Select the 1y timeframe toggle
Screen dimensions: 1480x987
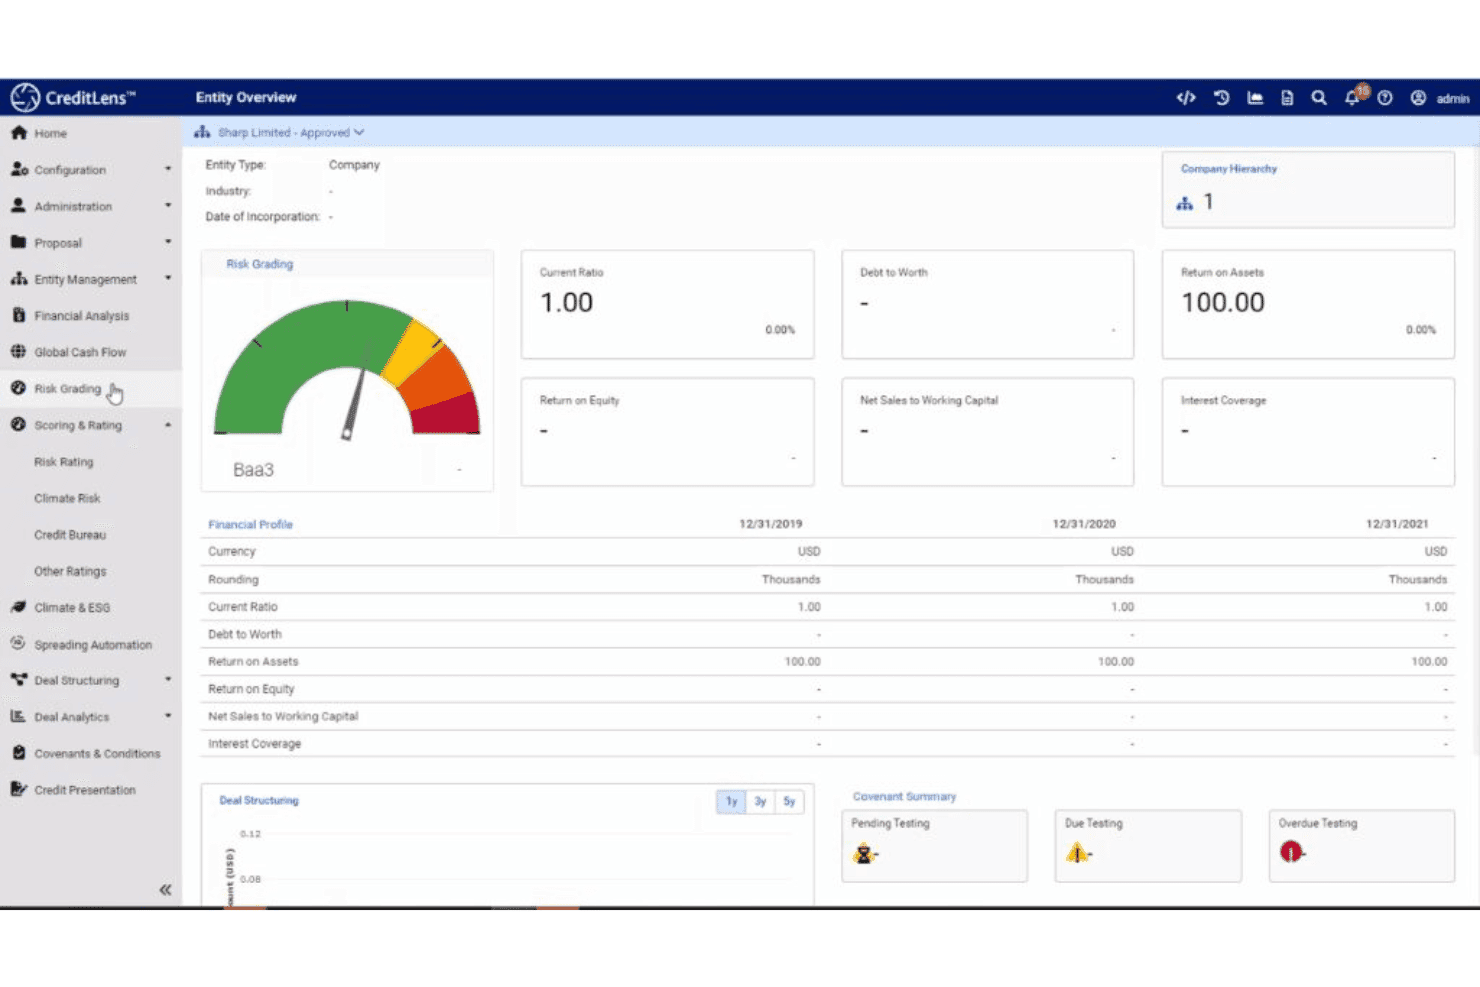pos(731,801)
